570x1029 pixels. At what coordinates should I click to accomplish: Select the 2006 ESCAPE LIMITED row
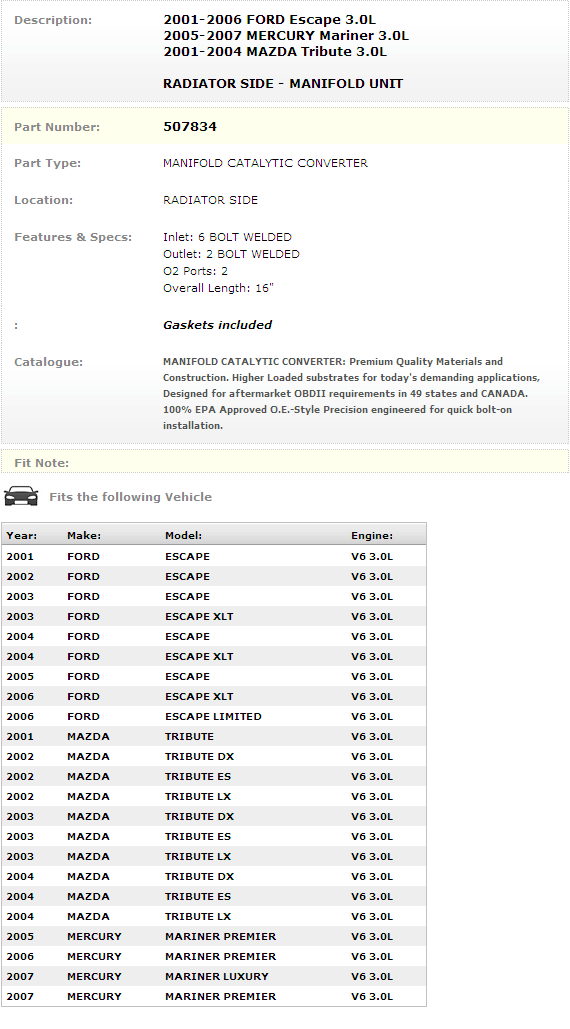[x=214, y=717]
